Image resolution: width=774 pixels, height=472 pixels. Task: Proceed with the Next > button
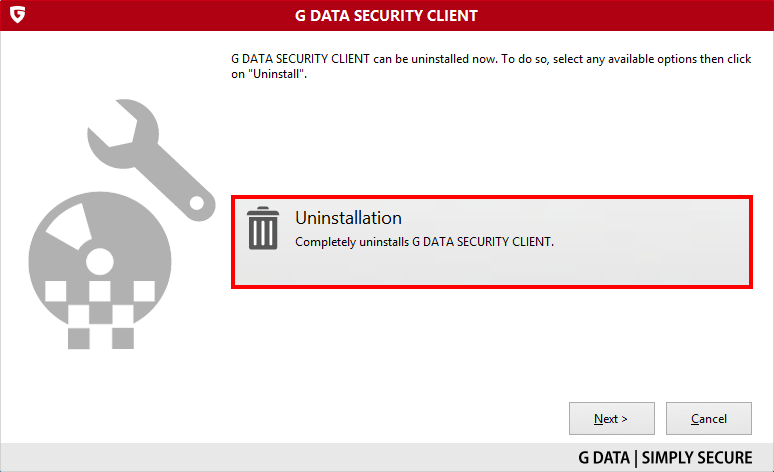click(x=612, y=419)
